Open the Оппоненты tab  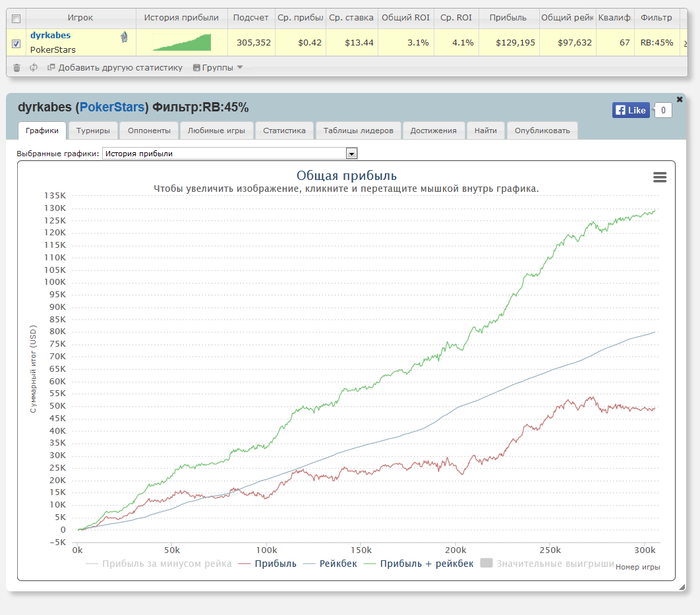tap(149, 130)
